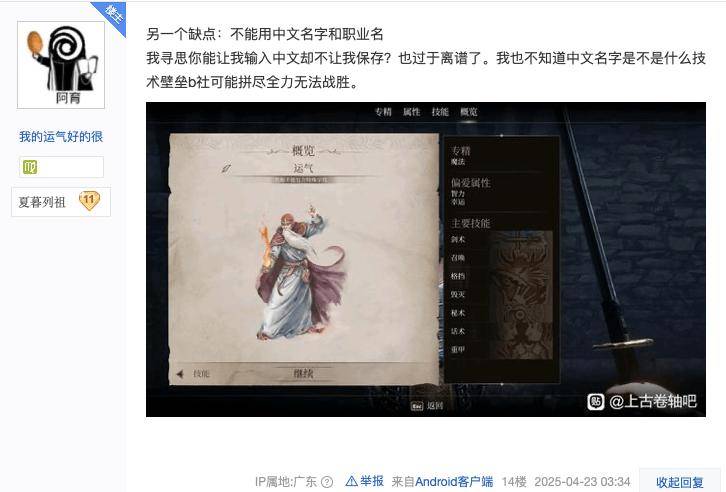Click the help icon beside IP属地
Image resolution: width=726 pixels, height=492 pixels.
click(327, 482)
